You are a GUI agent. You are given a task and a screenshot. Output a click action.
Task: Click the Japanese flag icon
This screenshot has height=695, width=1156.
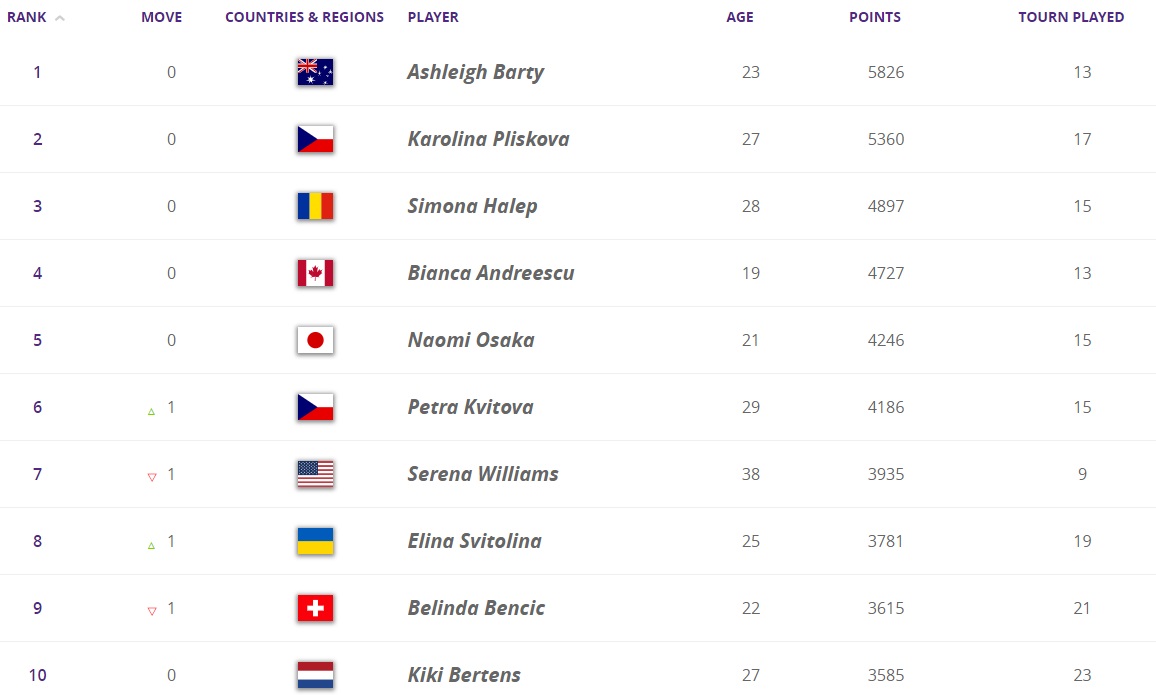click(x=315, y=340)
